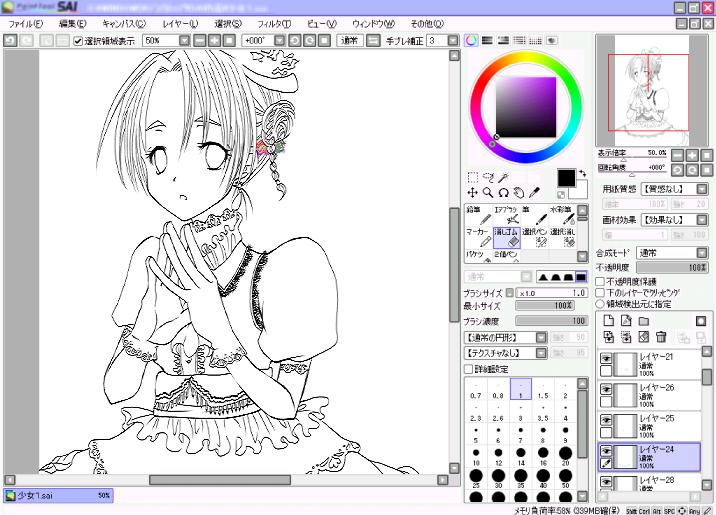Click the flip view horizontally toolbar button
This screenshot has width=716, height=515.
pos(373,41)
